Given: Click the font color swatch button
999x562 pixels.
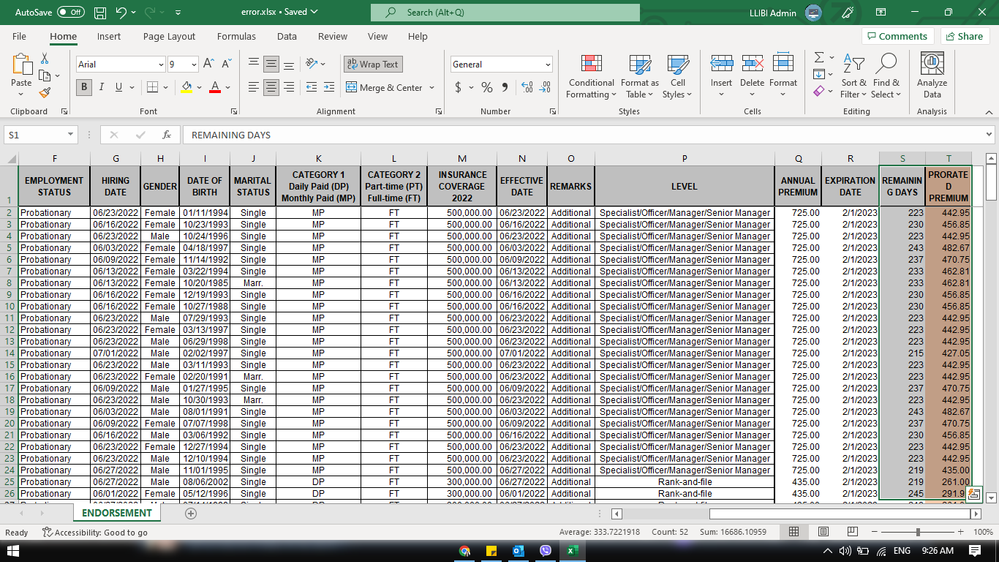Looking at the screenshot, I should [x=215, y=88].
